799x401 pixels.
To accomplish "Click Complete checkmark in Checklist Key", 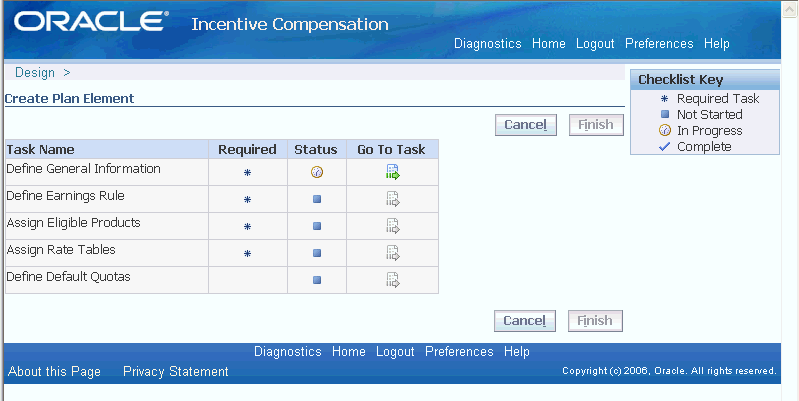I will (664, 147).
